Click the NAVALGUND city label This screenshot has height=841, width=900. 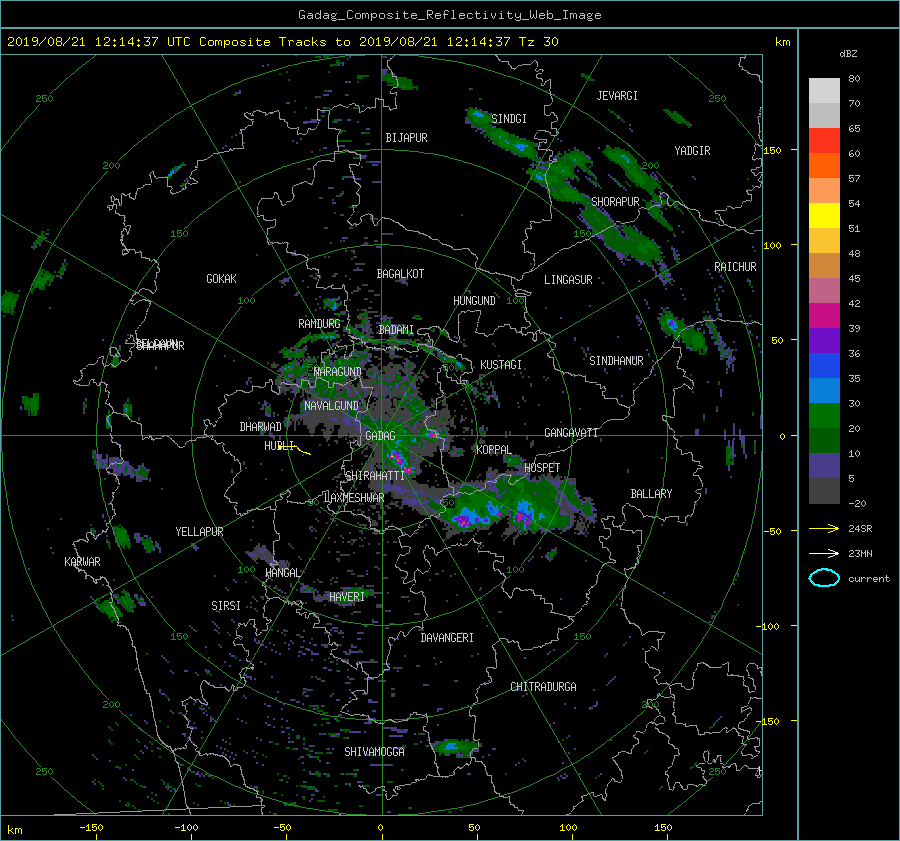(x=331, y=406)
